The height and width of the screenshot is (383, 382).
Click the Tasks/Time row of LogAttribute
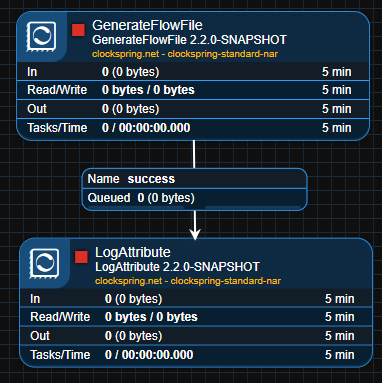tap(196, 355)
